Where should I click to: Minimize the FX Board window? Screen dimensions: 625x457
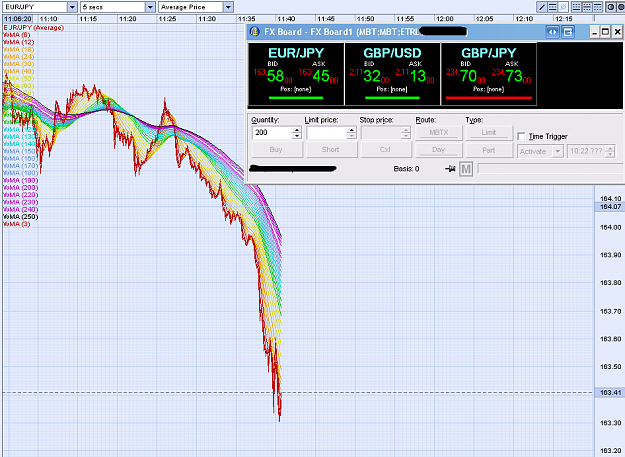pos(594,32)
